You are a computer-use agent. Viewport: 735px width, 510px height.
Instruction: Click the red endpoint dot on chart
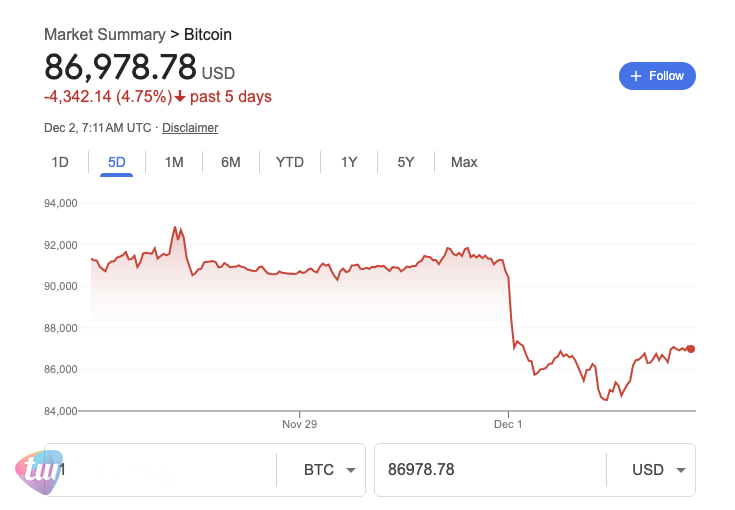click(691, 349)
